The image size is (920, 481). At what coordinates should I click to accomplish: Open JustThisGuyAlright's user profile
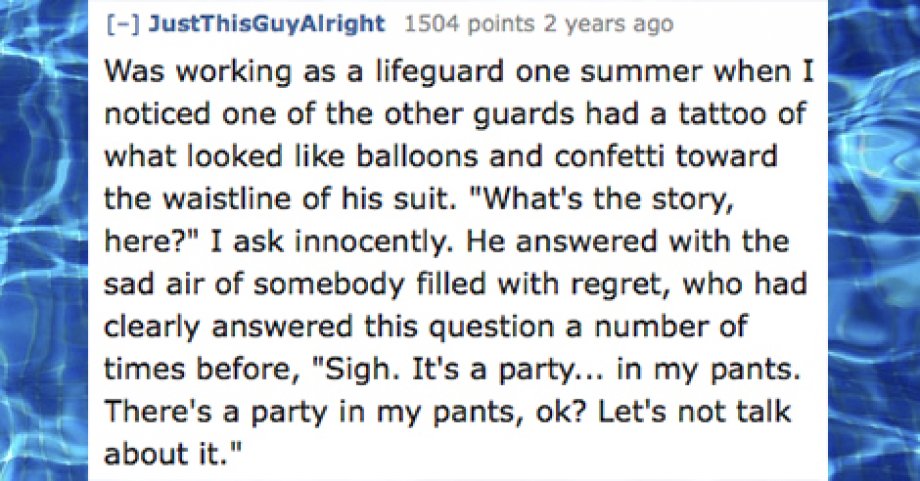(x=266, y=24)
